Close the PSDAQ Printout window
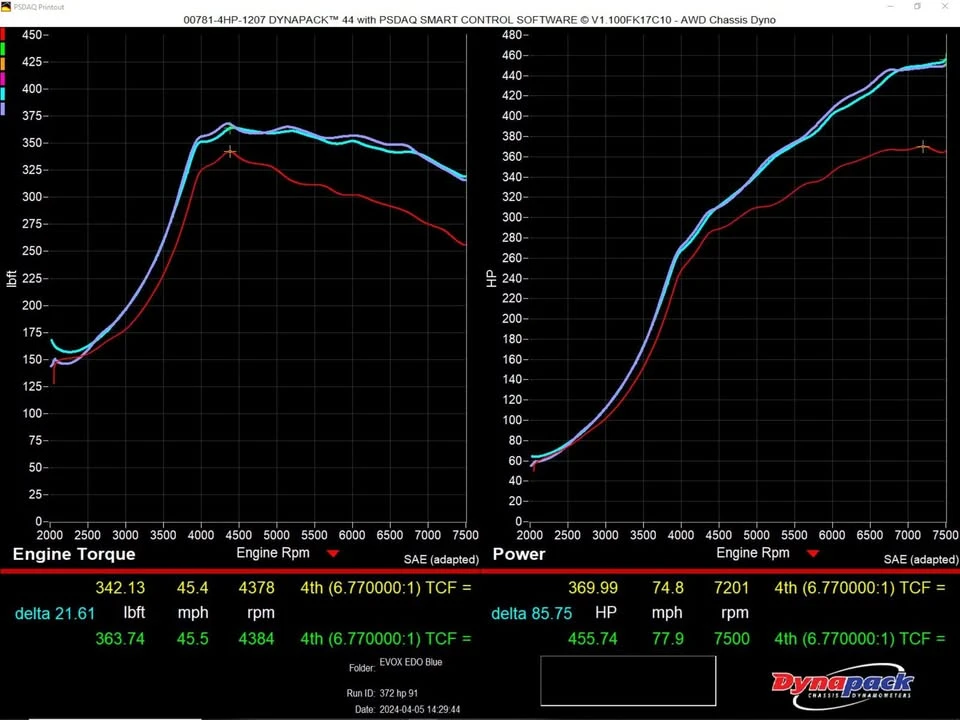This screenshot has height=720, width=960. point(945,6)
